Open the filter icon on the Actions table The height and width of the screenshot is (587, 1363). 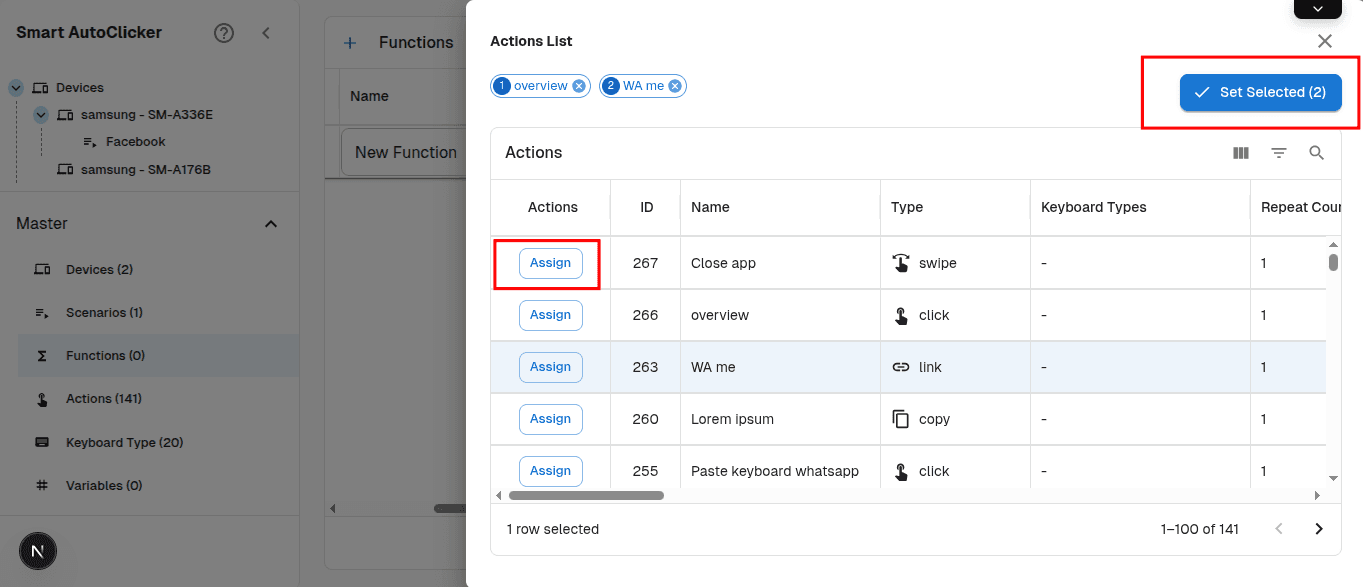pos(1279,152)
